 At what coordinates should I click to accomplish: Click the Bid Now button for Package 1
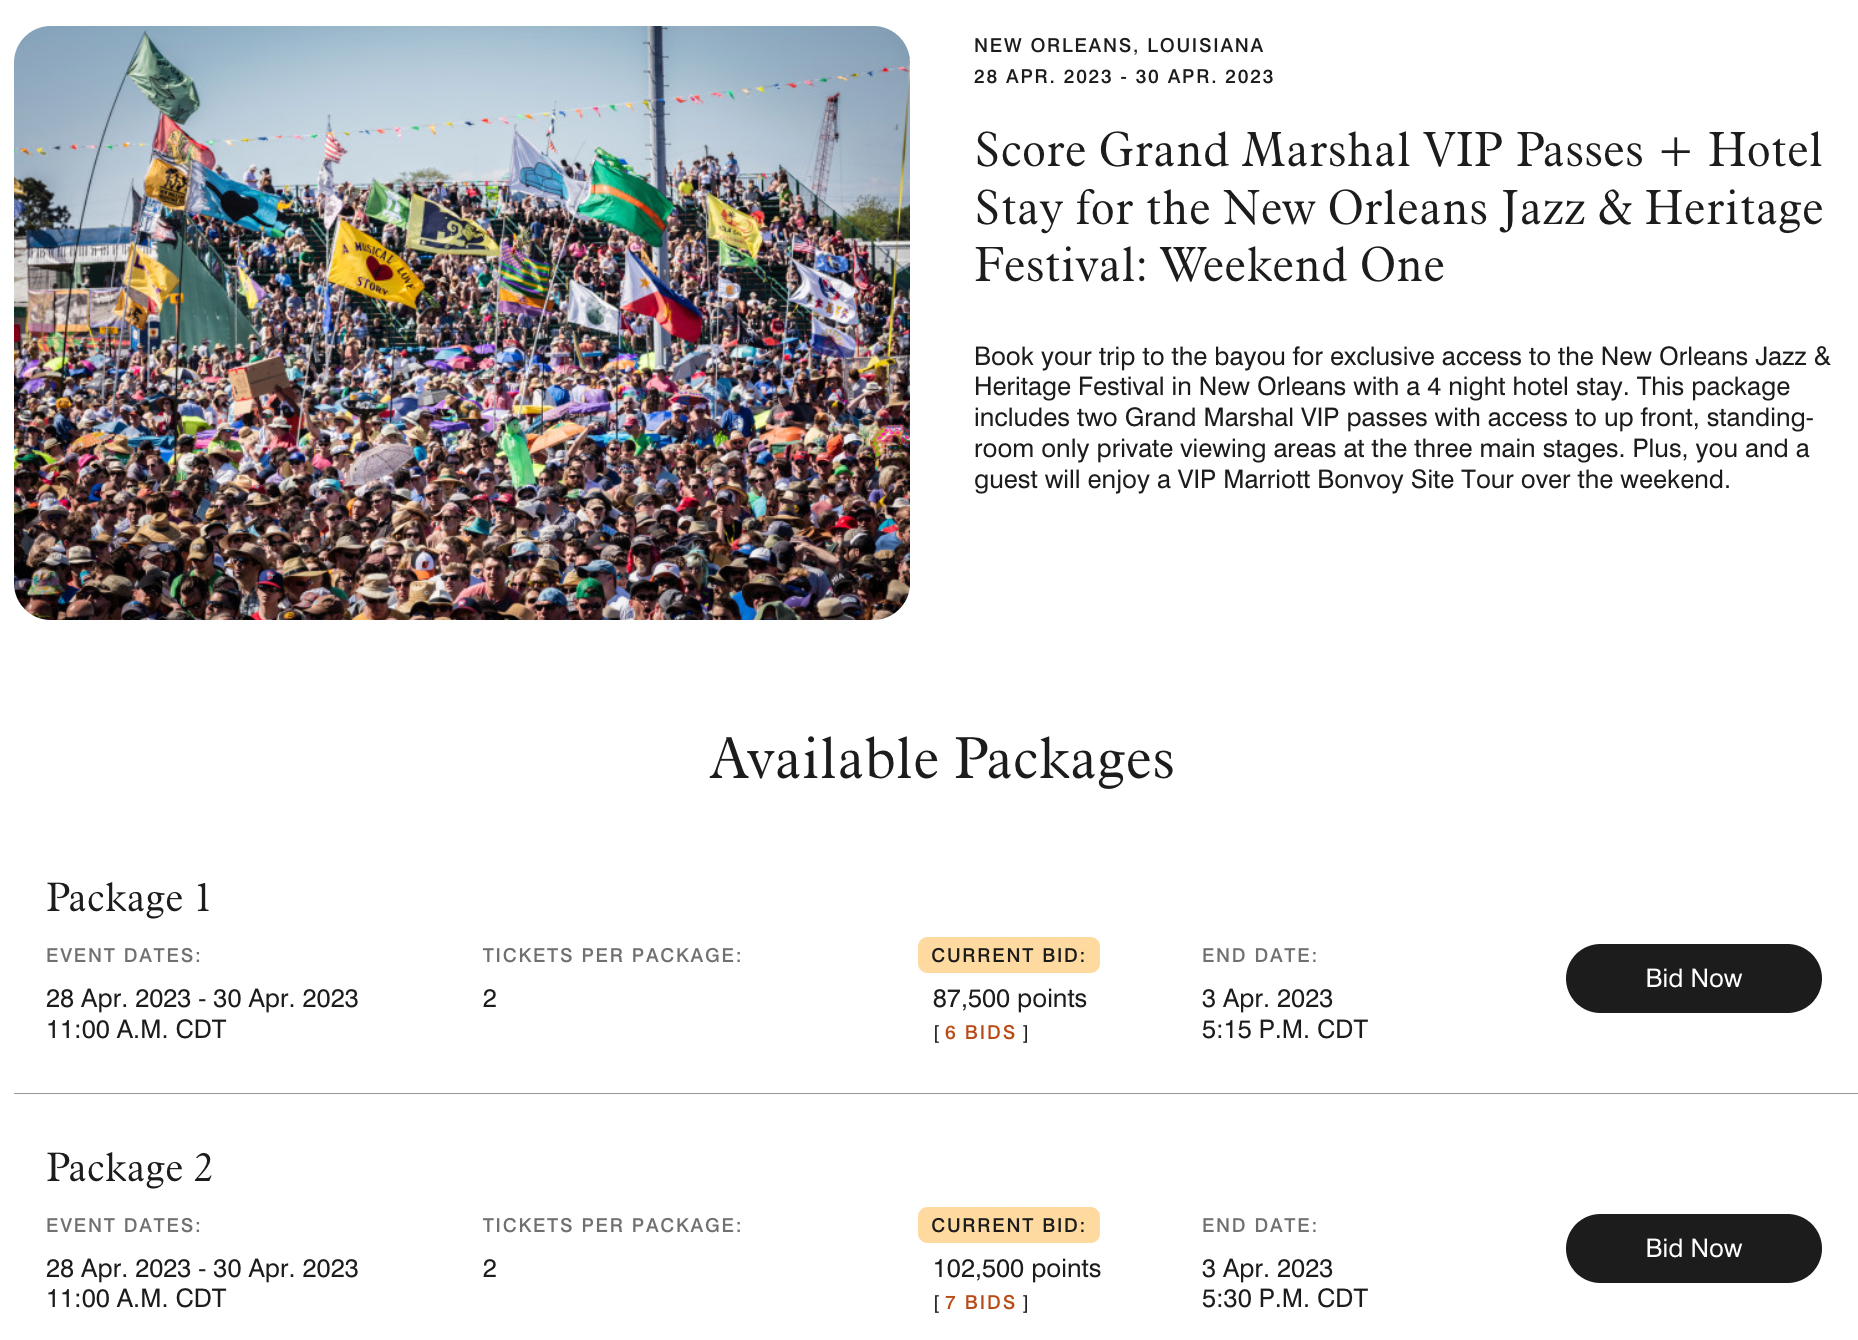(x=1693, y=978)
